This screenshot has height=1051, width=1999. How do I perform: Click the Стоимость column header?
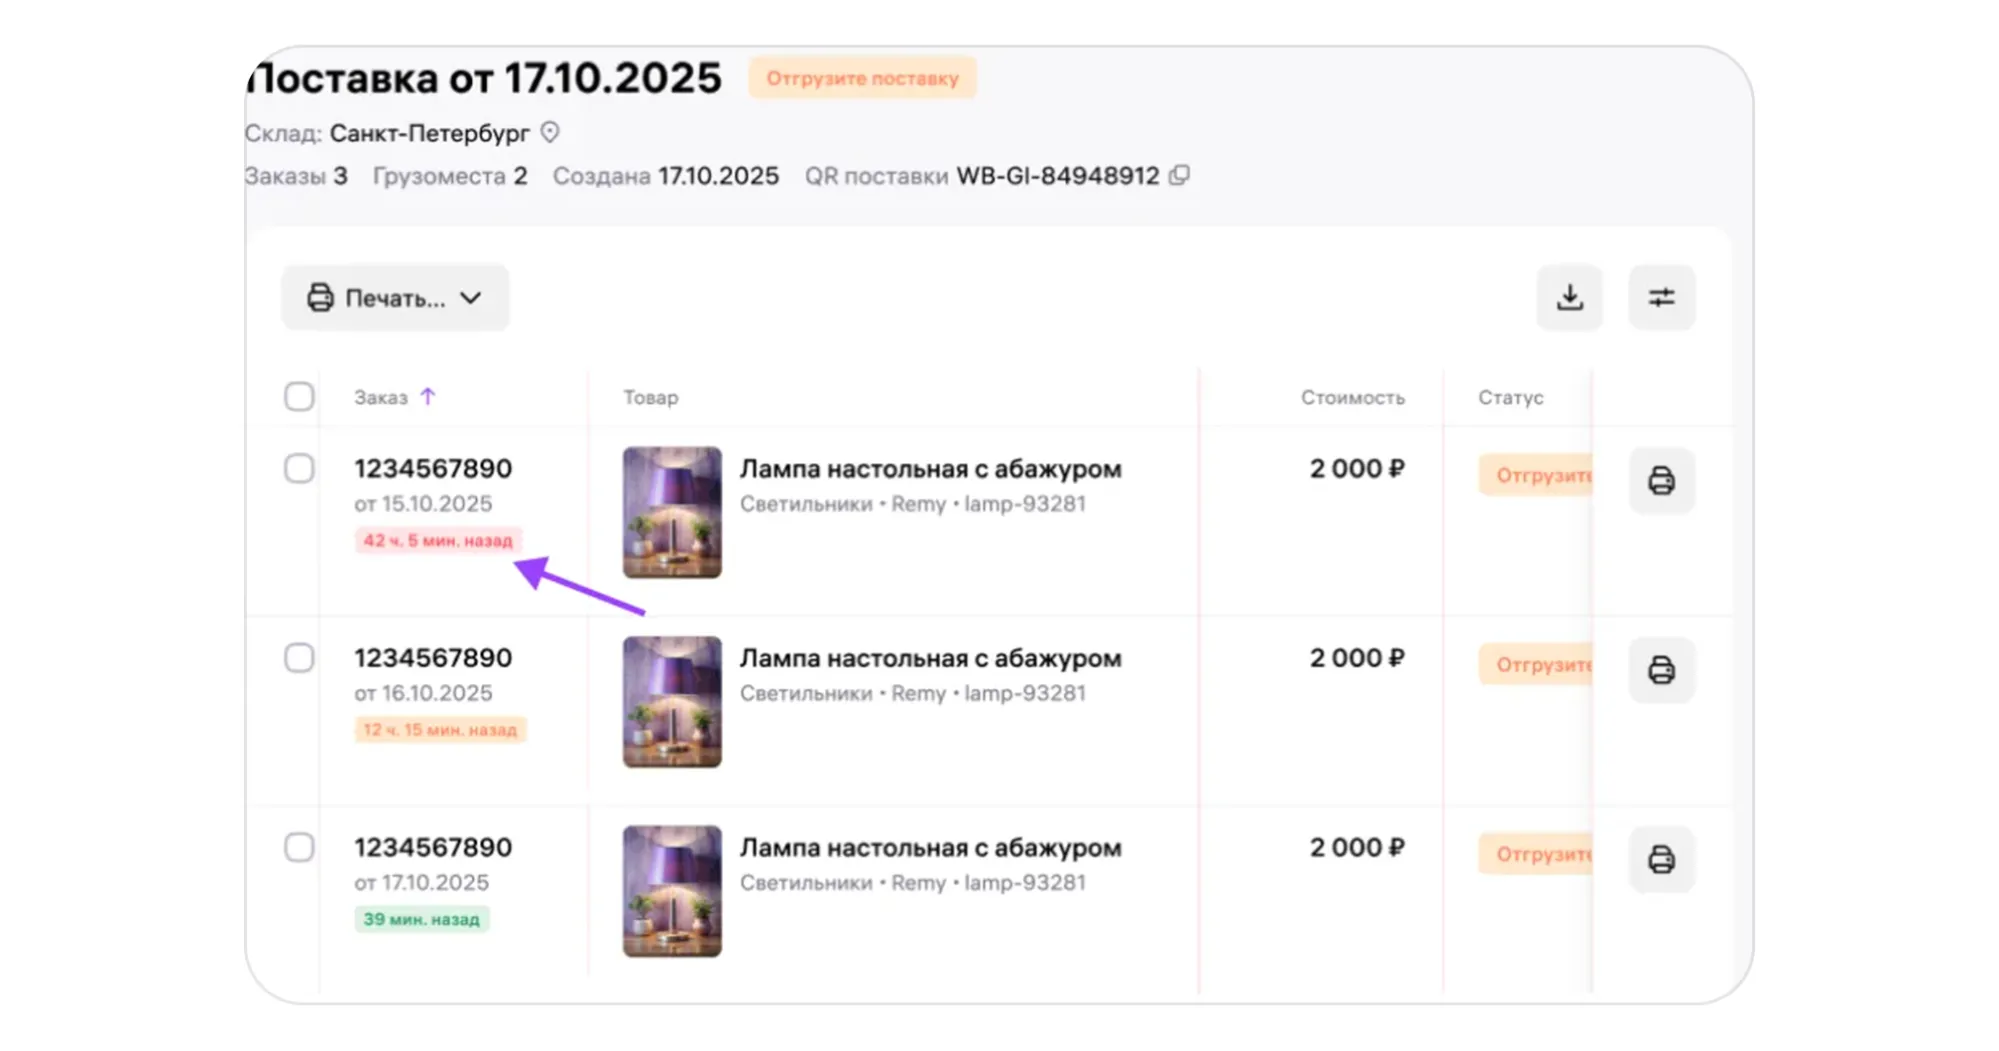(1352, 398)
